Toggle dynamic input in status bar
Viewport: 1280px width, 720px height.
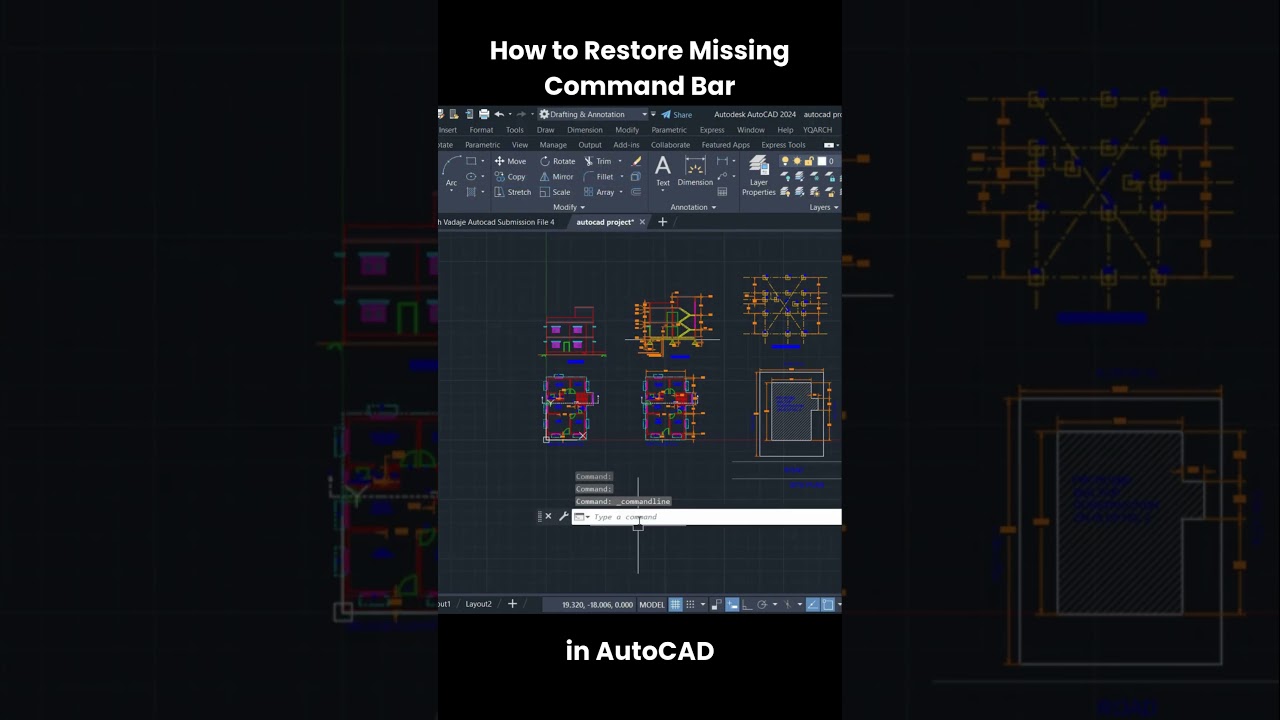pos(732,604)
